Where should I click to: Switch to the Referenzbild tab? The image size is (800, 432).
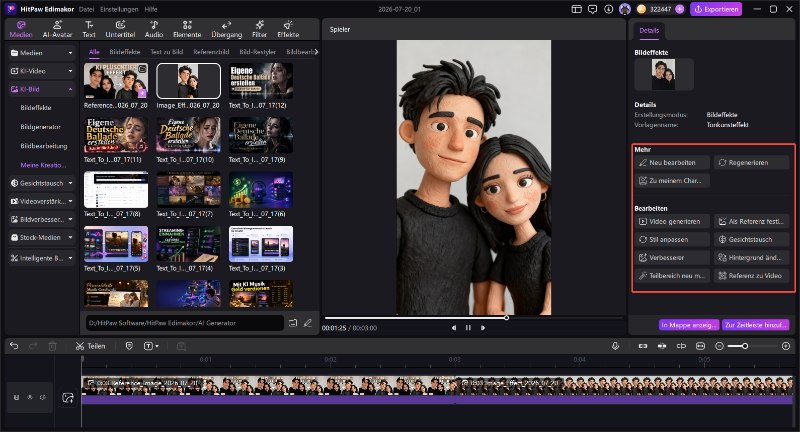pos(211,52)
